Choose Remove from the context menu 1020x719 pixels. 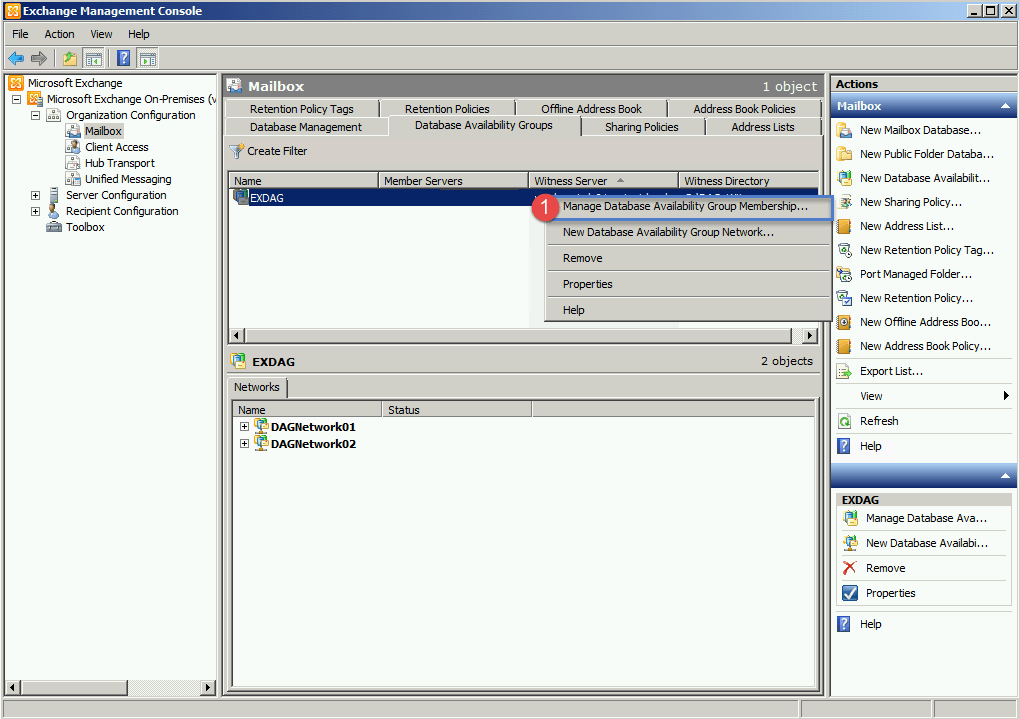pyautogui.click(x=688, y=258)
